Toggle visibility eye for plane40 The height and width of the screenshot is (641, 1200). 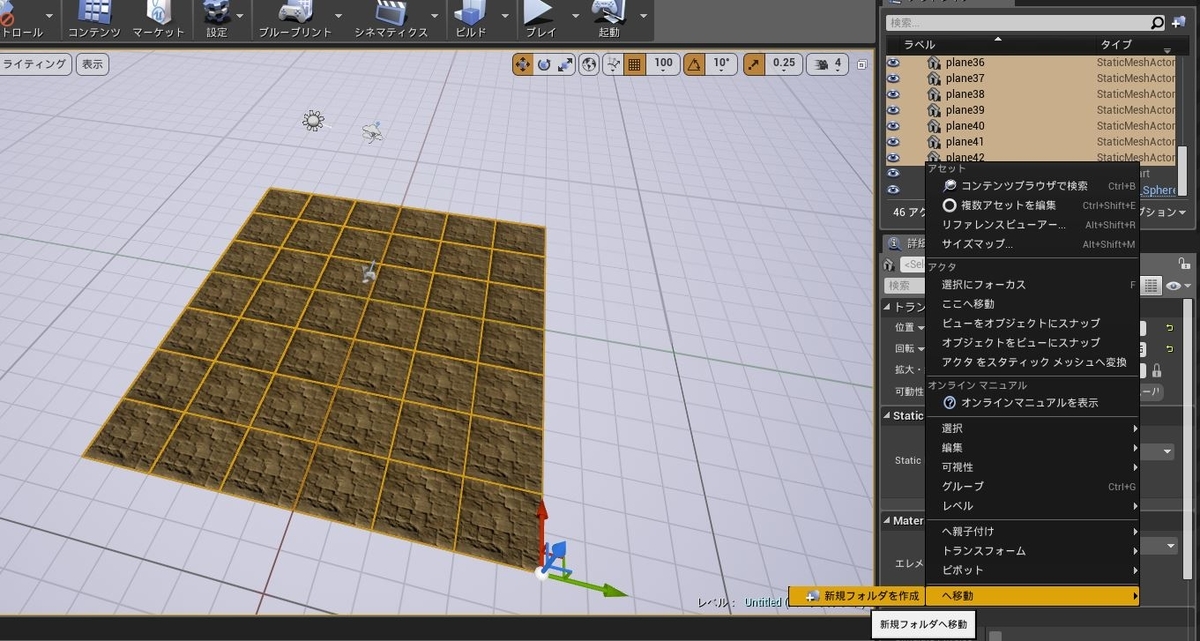894,126
